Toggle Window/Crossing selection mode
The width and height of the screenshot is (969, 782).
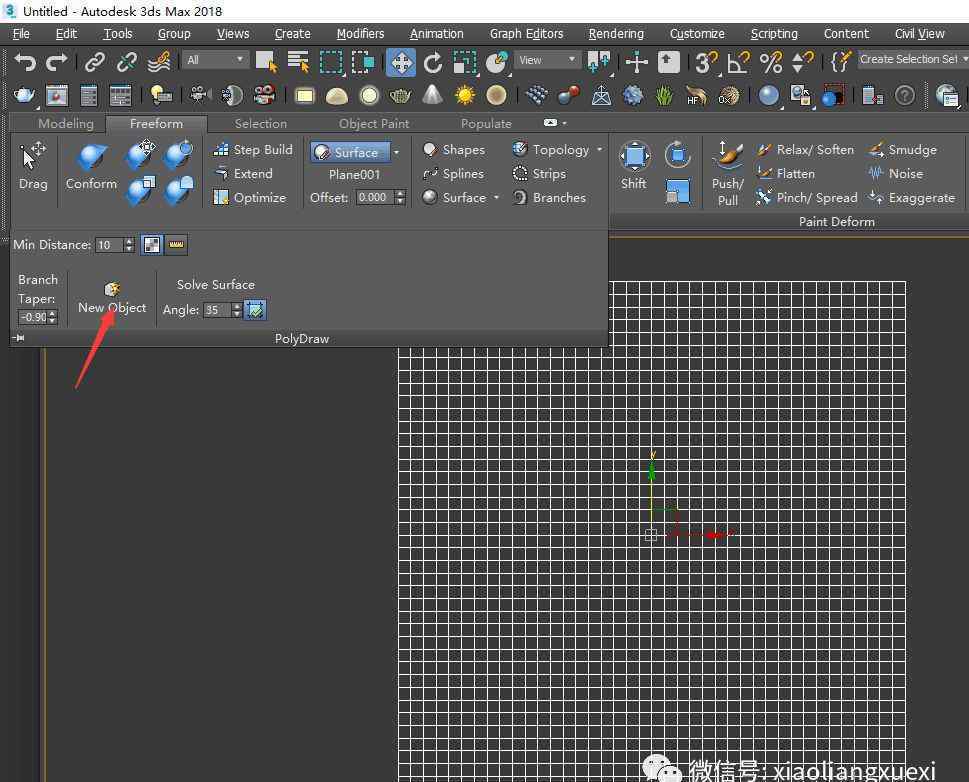pyautogui.click(x=363, y=62)
